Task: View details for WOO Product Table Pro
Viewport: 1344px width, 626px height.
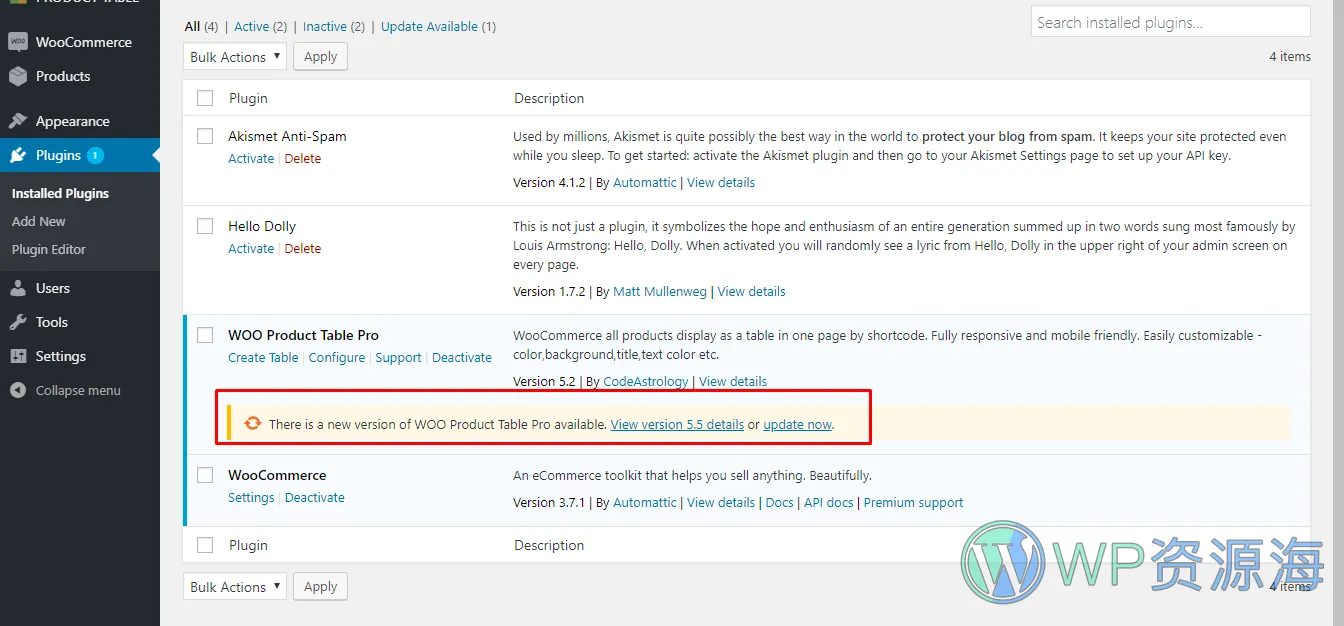Action: pos(733,381)
